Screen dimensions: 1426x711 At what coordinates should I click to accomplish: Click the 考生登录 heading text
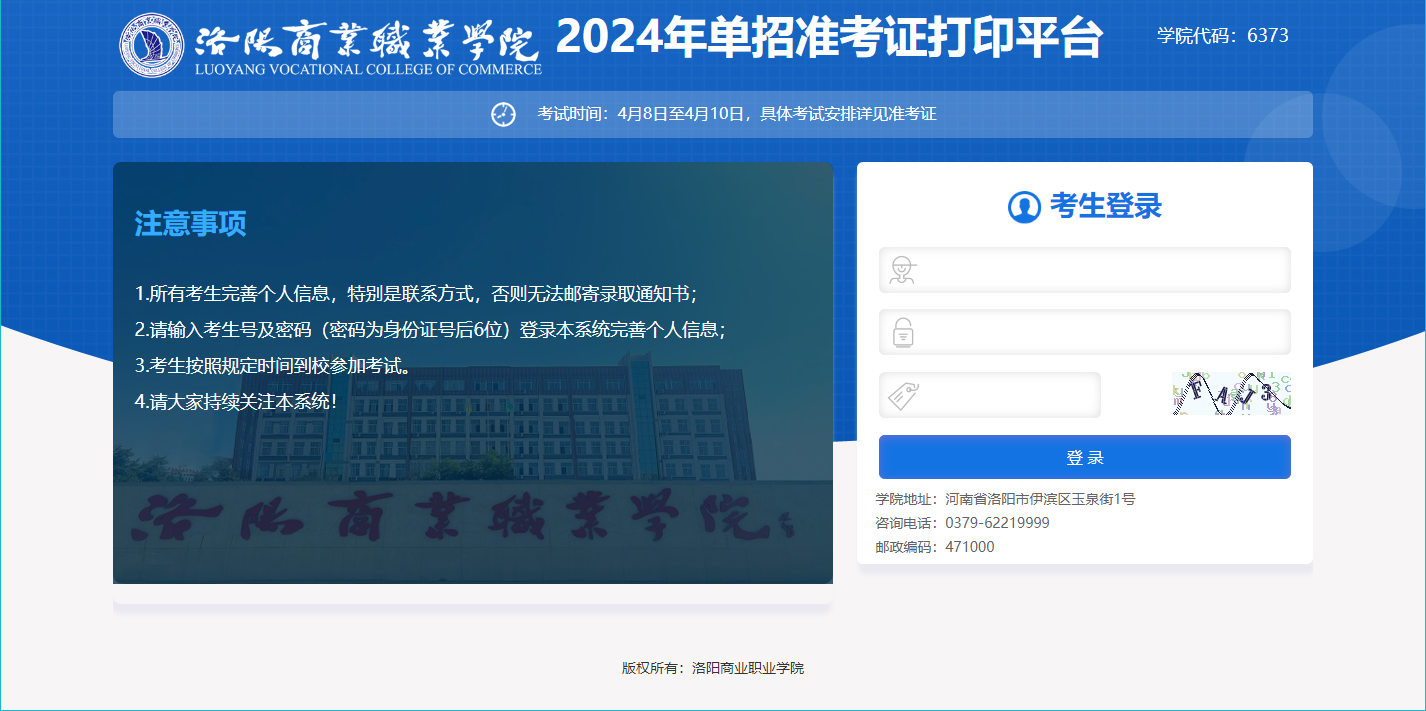coord(1105,207)
